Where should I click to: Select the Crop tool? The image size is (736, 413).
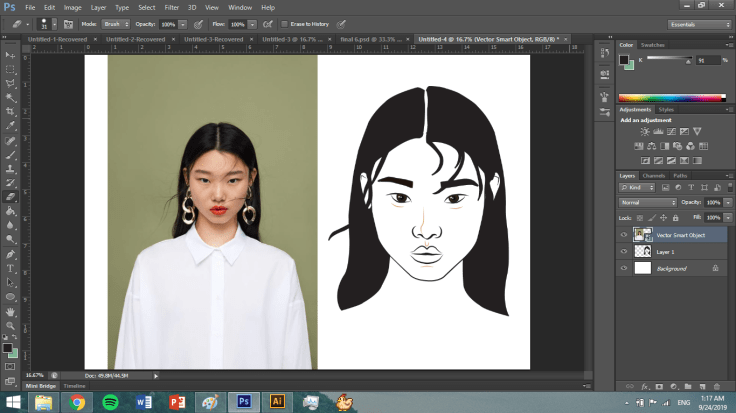(11, 111)
